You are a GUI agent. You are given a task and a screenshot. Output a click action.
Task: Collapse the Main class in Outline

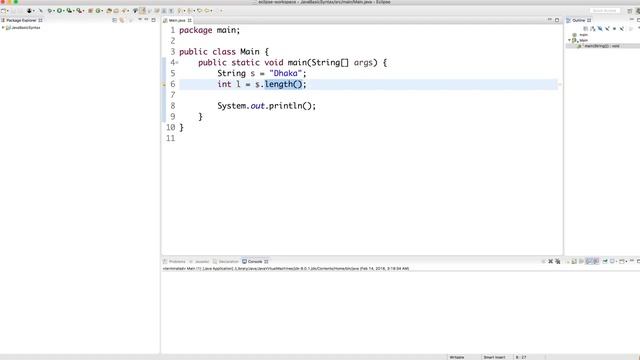pyautogui.click(x=569, y=40)
